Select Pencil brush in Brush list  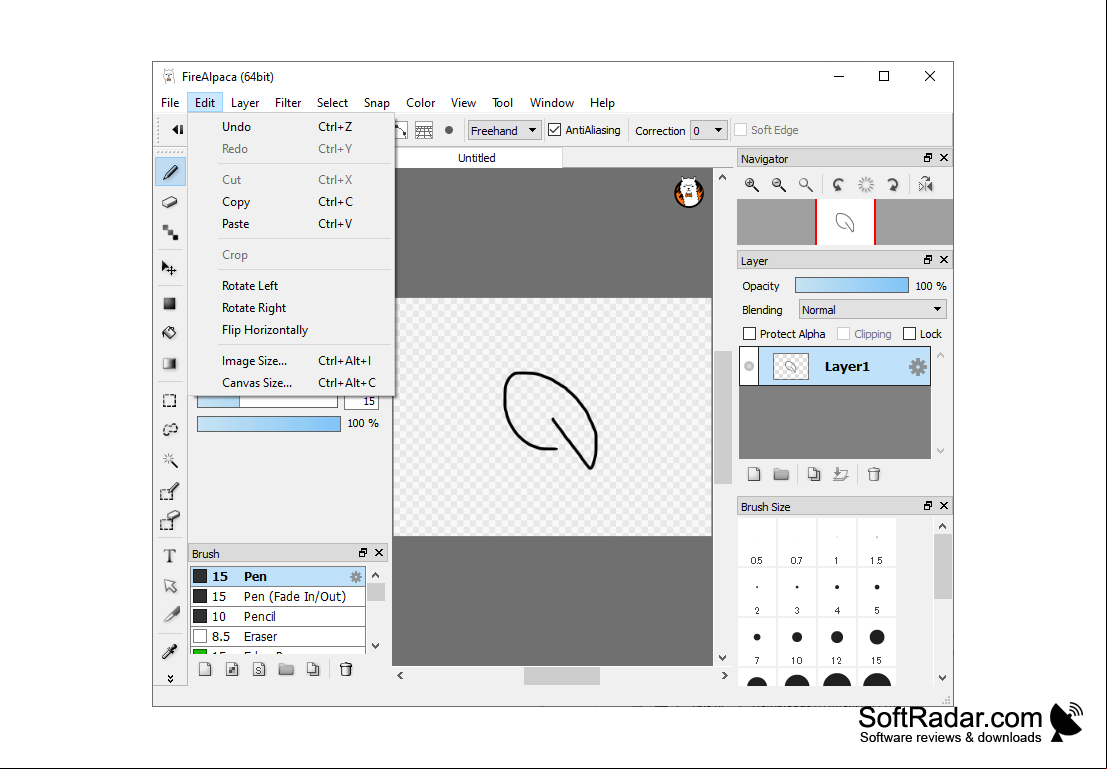pos(278,616)
